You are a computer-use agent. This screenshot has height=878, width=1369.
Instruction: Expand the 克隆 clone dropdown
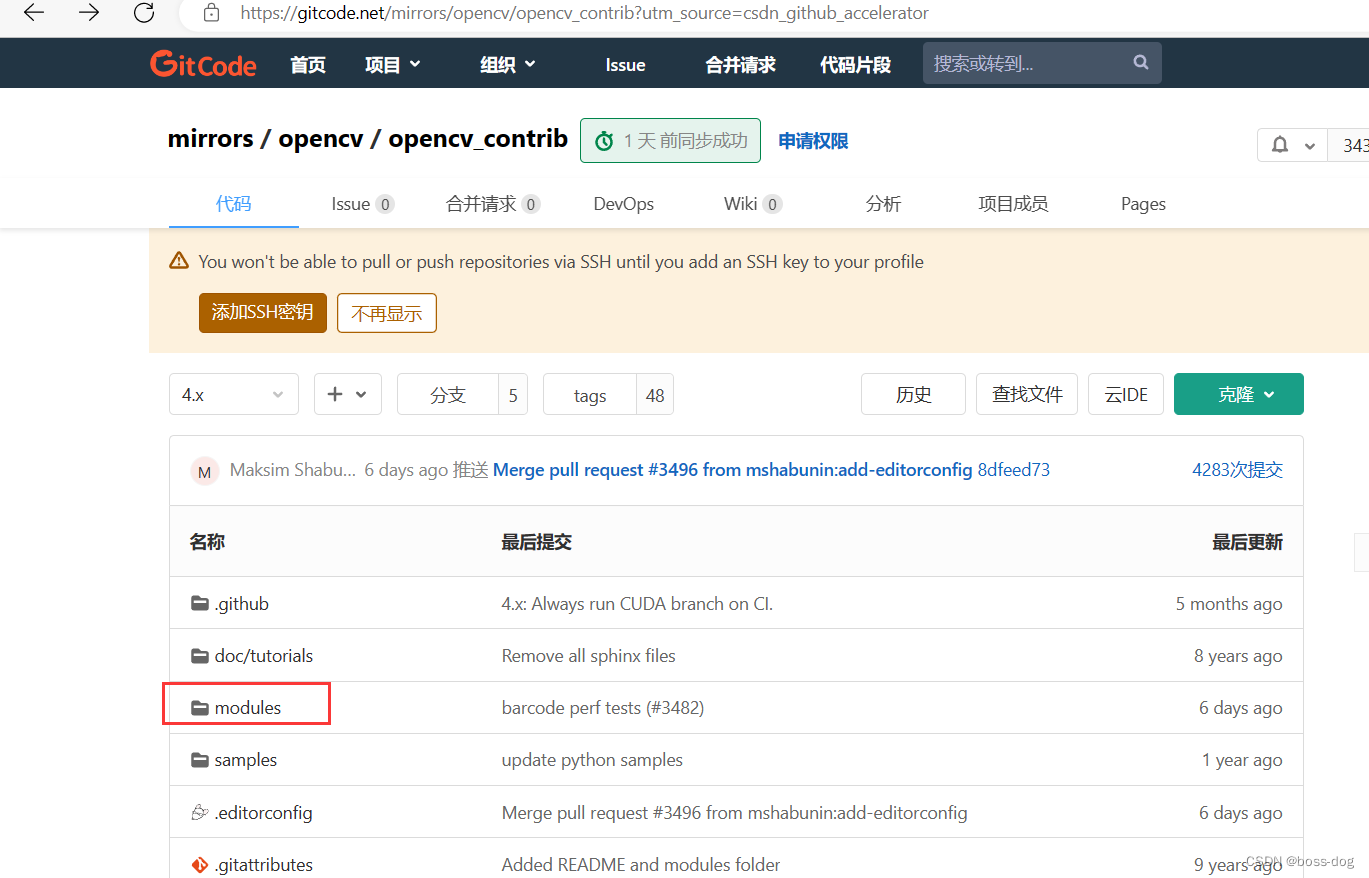(x=1238, y=394)
